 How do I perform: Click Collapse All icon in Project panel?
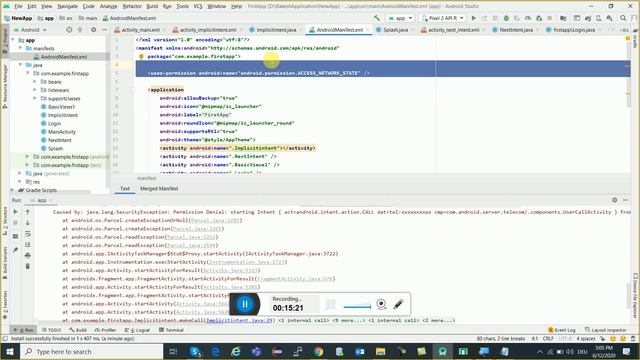click(x=80, y=30)
